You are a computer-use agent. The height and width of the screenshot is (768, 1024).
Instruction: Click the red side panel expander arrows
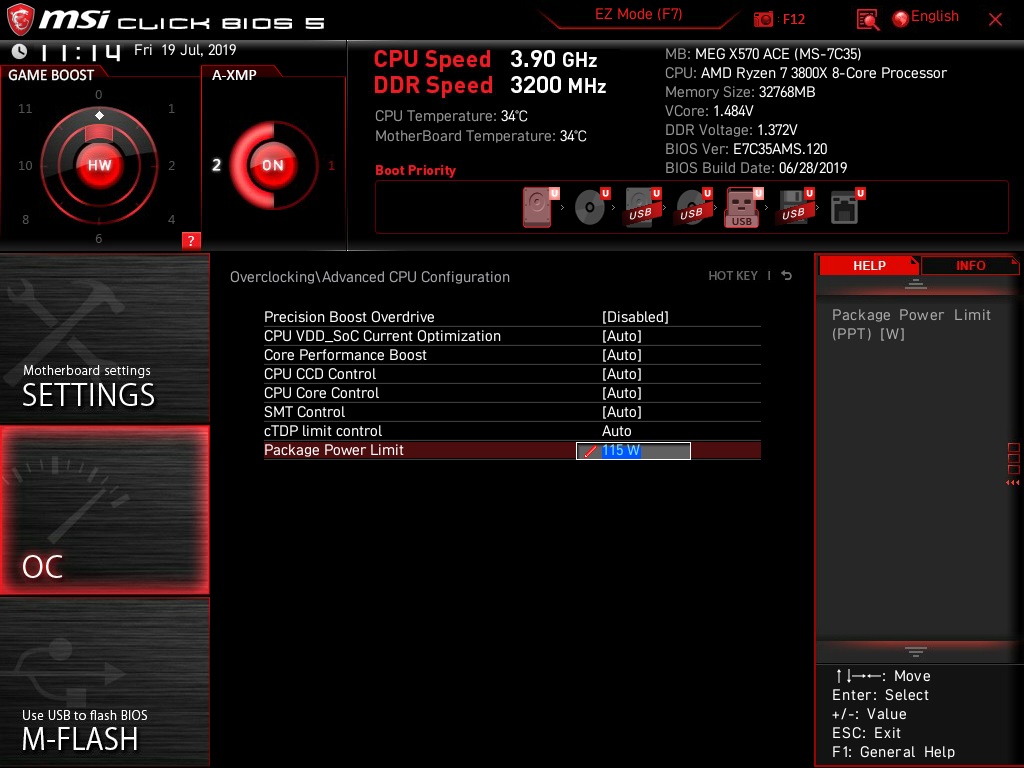point(1012,483)
